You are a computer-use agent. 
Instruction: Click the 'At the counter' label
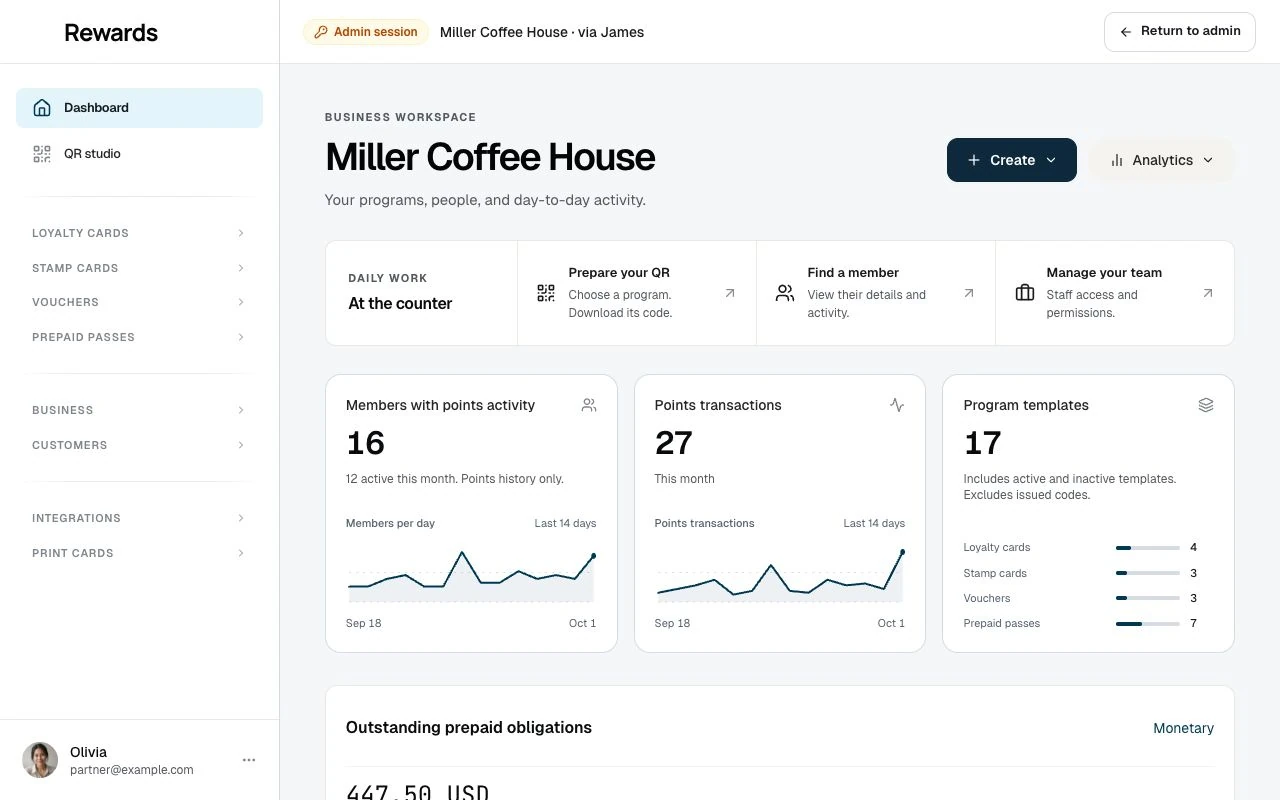point(400,304)
